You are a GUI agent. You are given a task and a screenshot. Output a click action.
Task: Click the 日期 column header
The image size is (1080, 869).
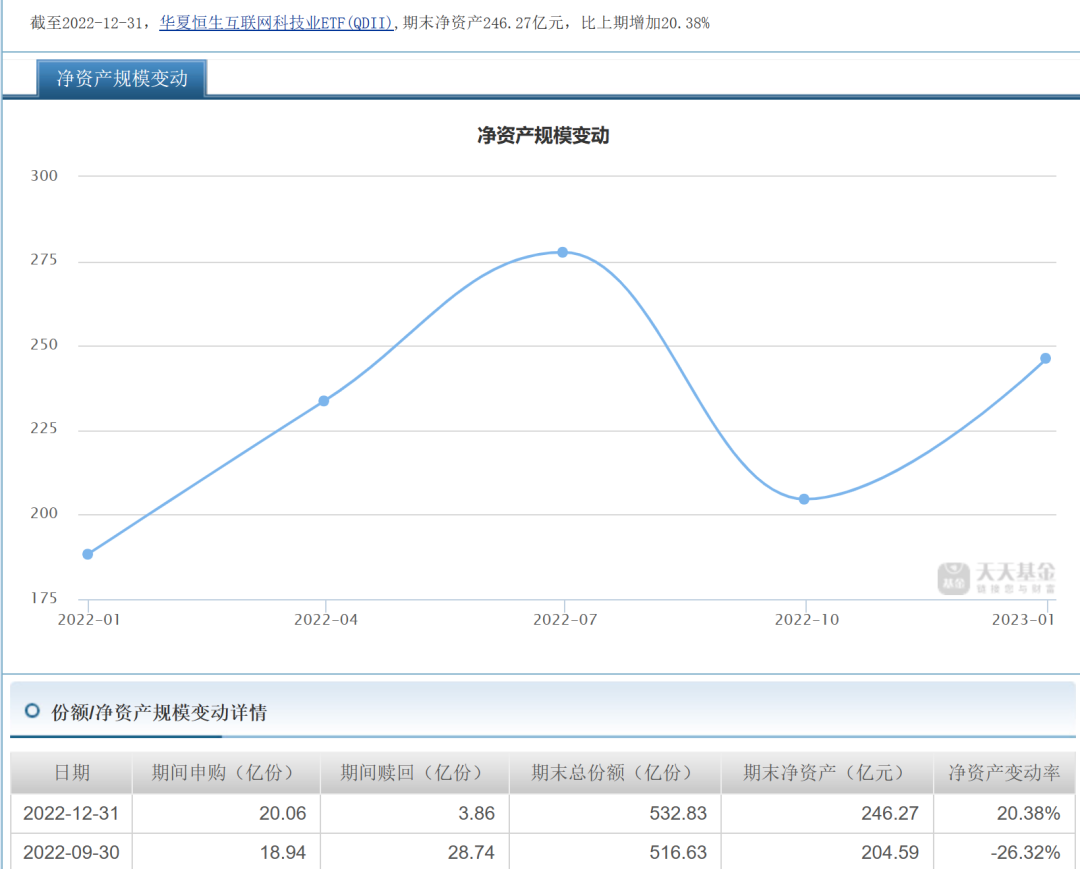click(x=72, y=772)
